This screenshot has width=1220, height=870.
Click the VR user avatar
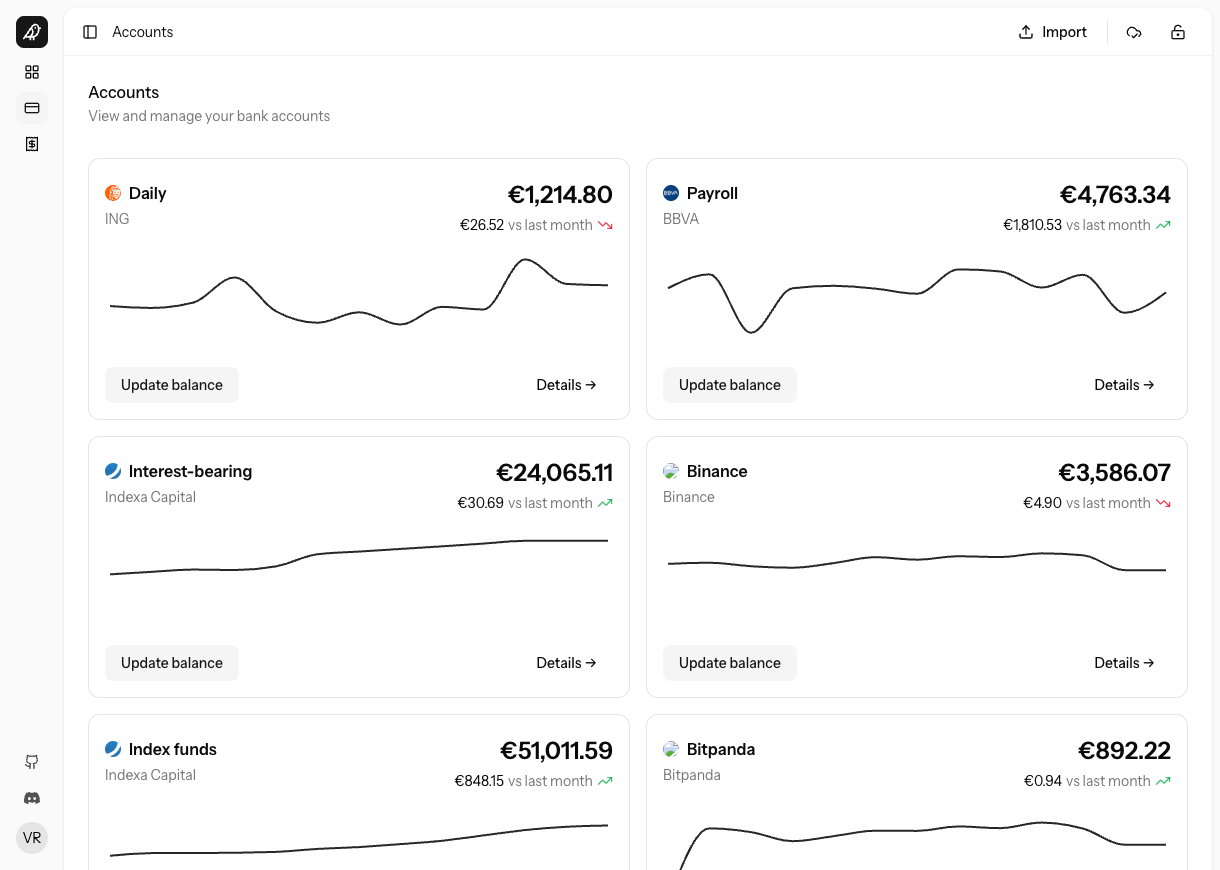(x=31, y=837)
